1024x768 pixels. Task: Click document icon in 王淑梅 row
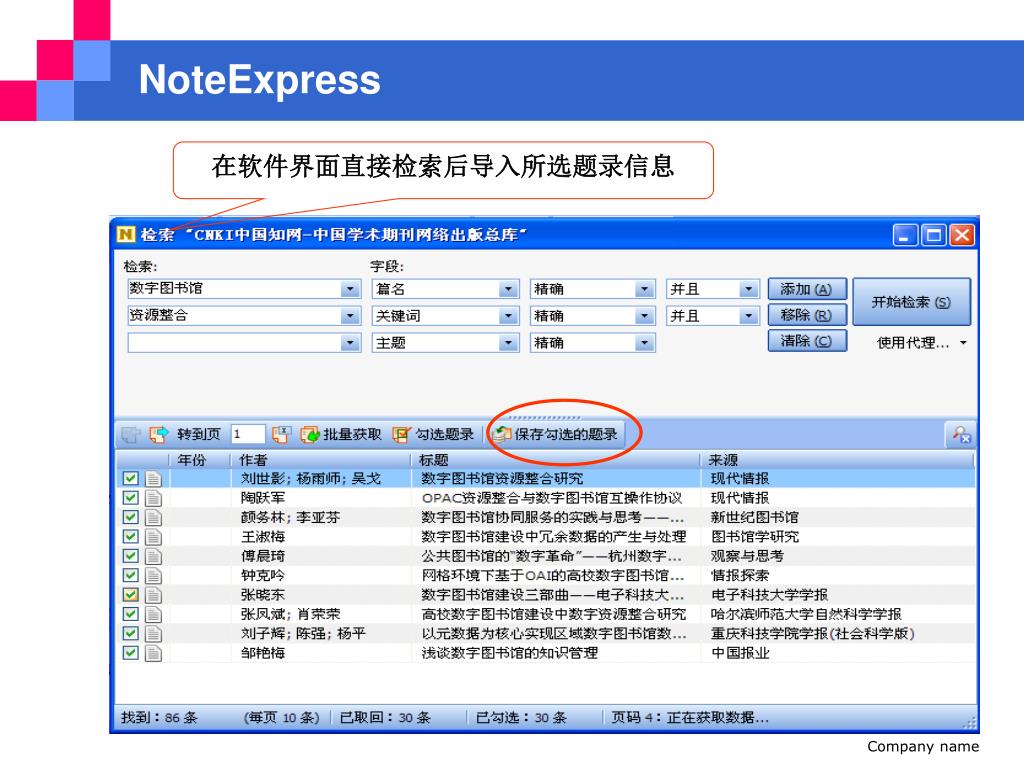pyautogui.click(x=153, y=537)
